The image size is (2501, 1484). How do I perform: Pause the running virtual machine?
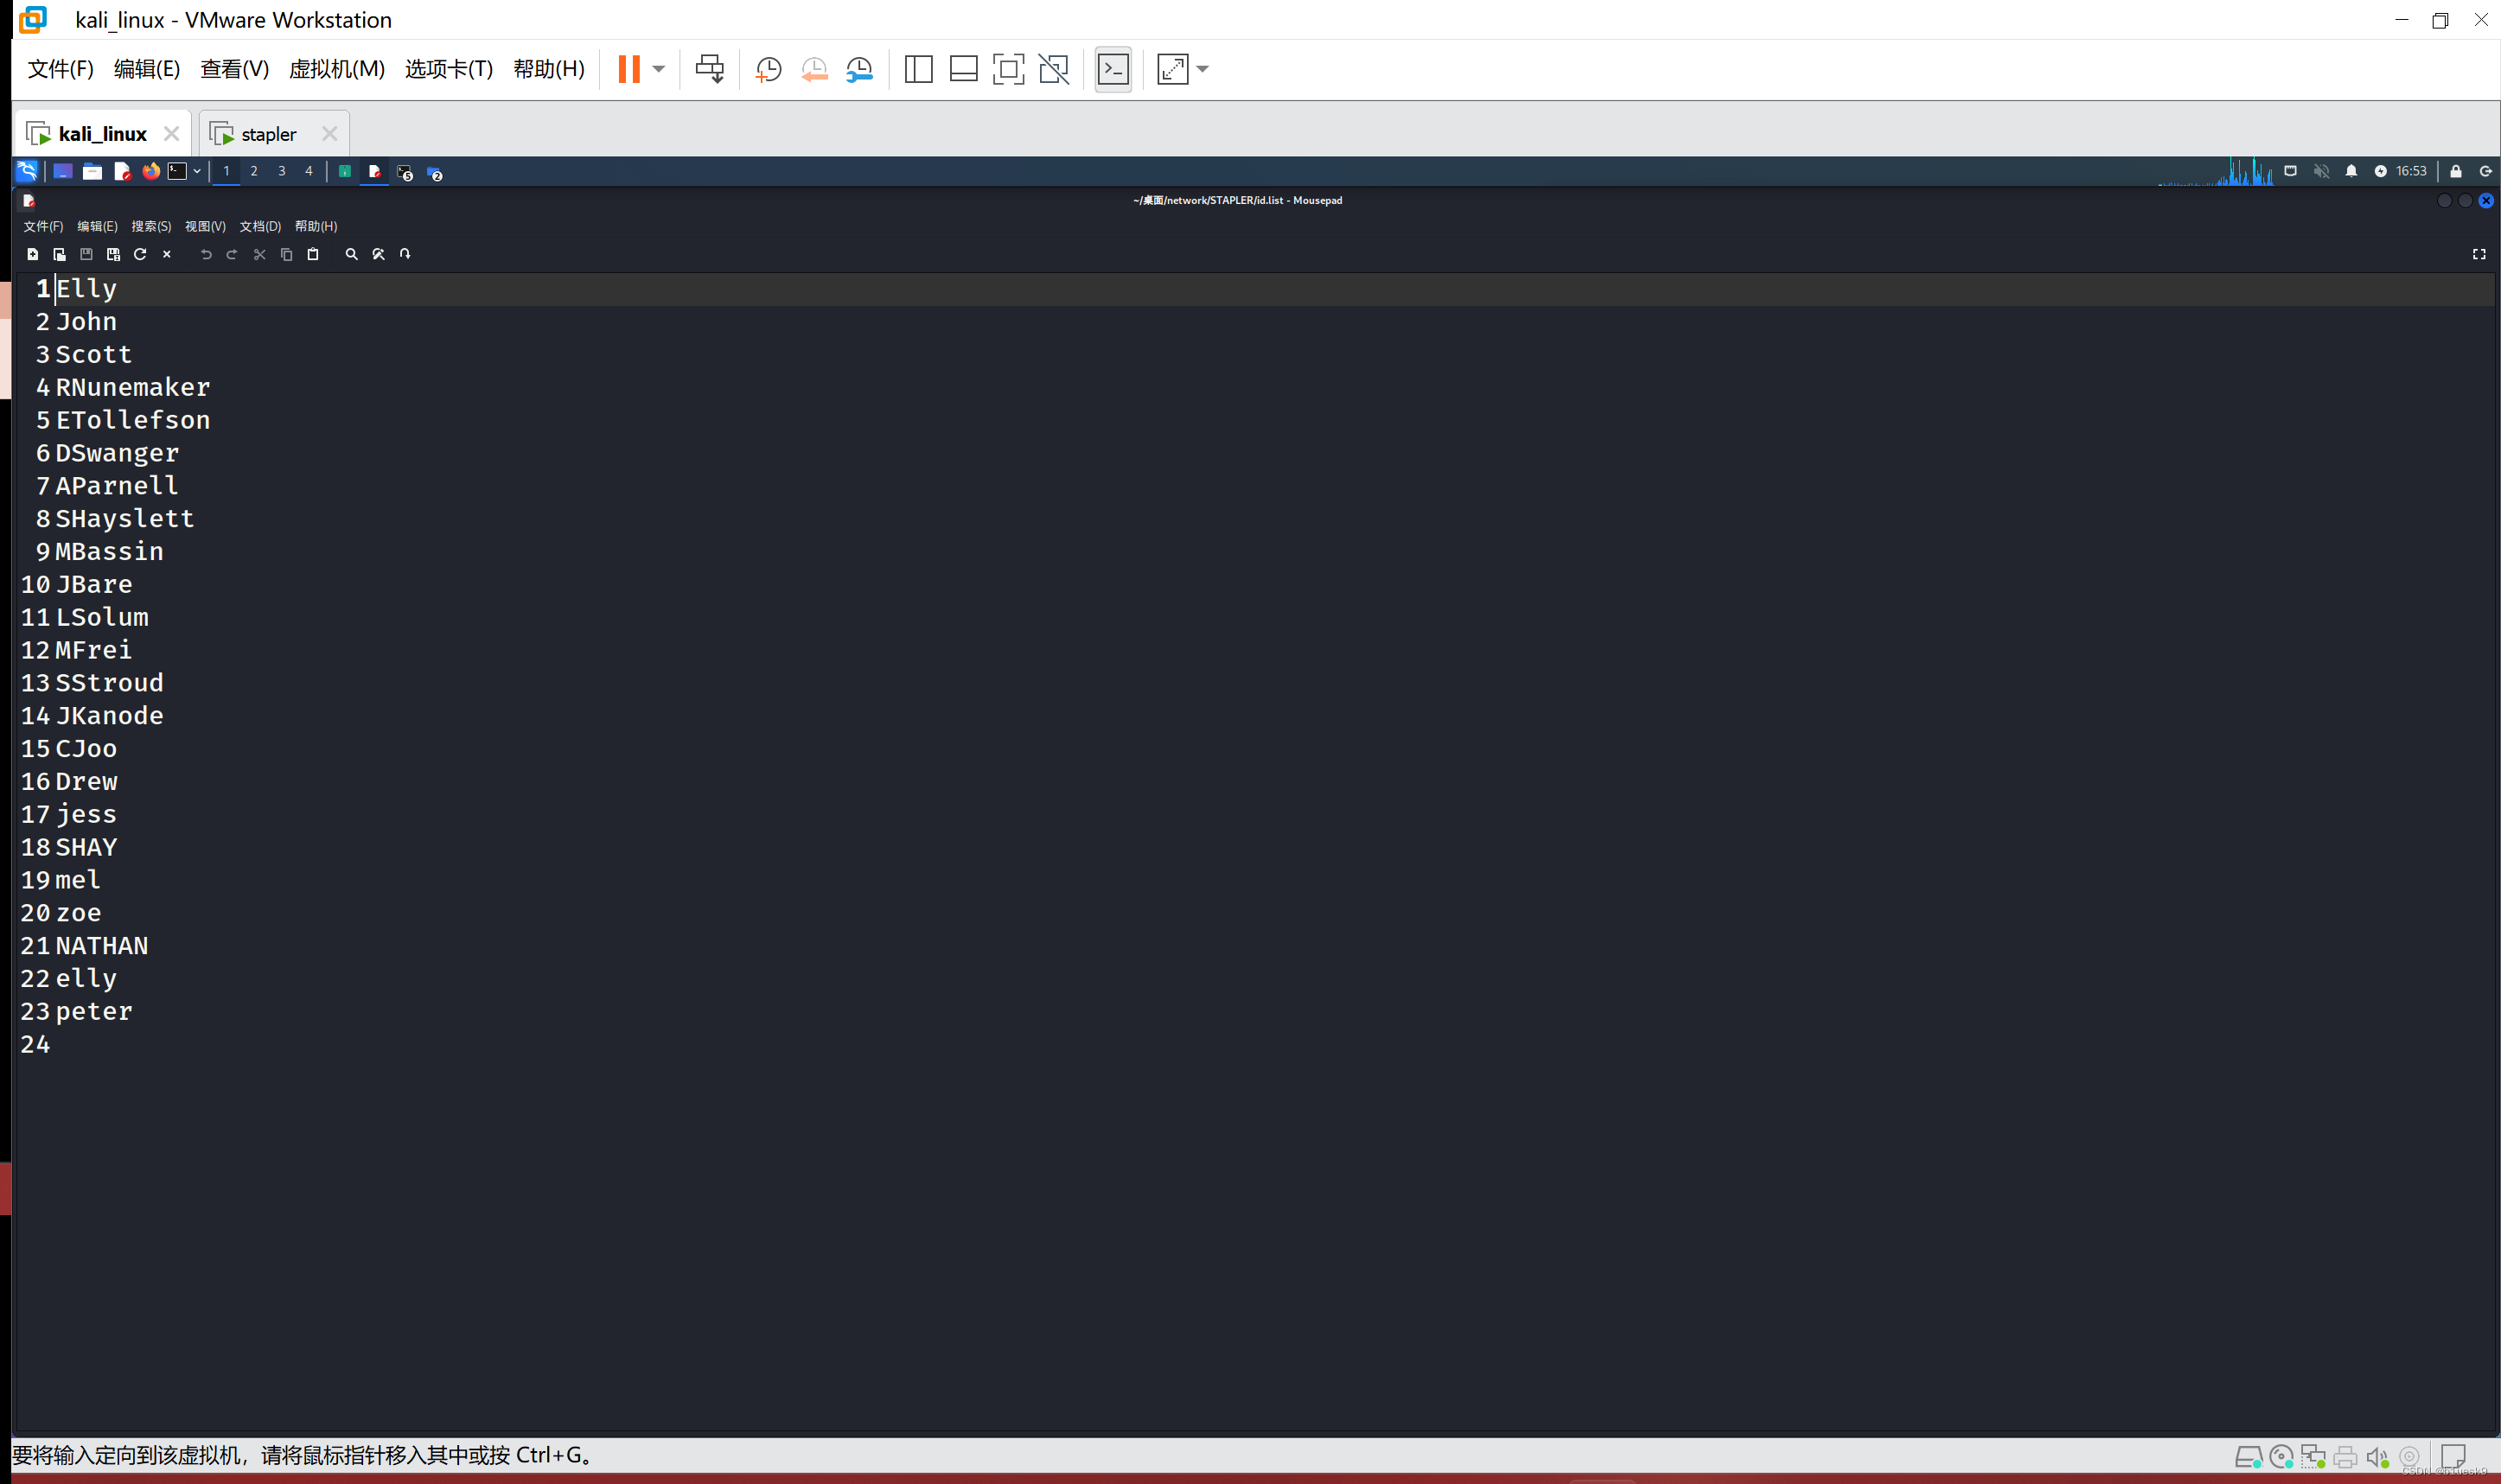[x=629, y=69]
